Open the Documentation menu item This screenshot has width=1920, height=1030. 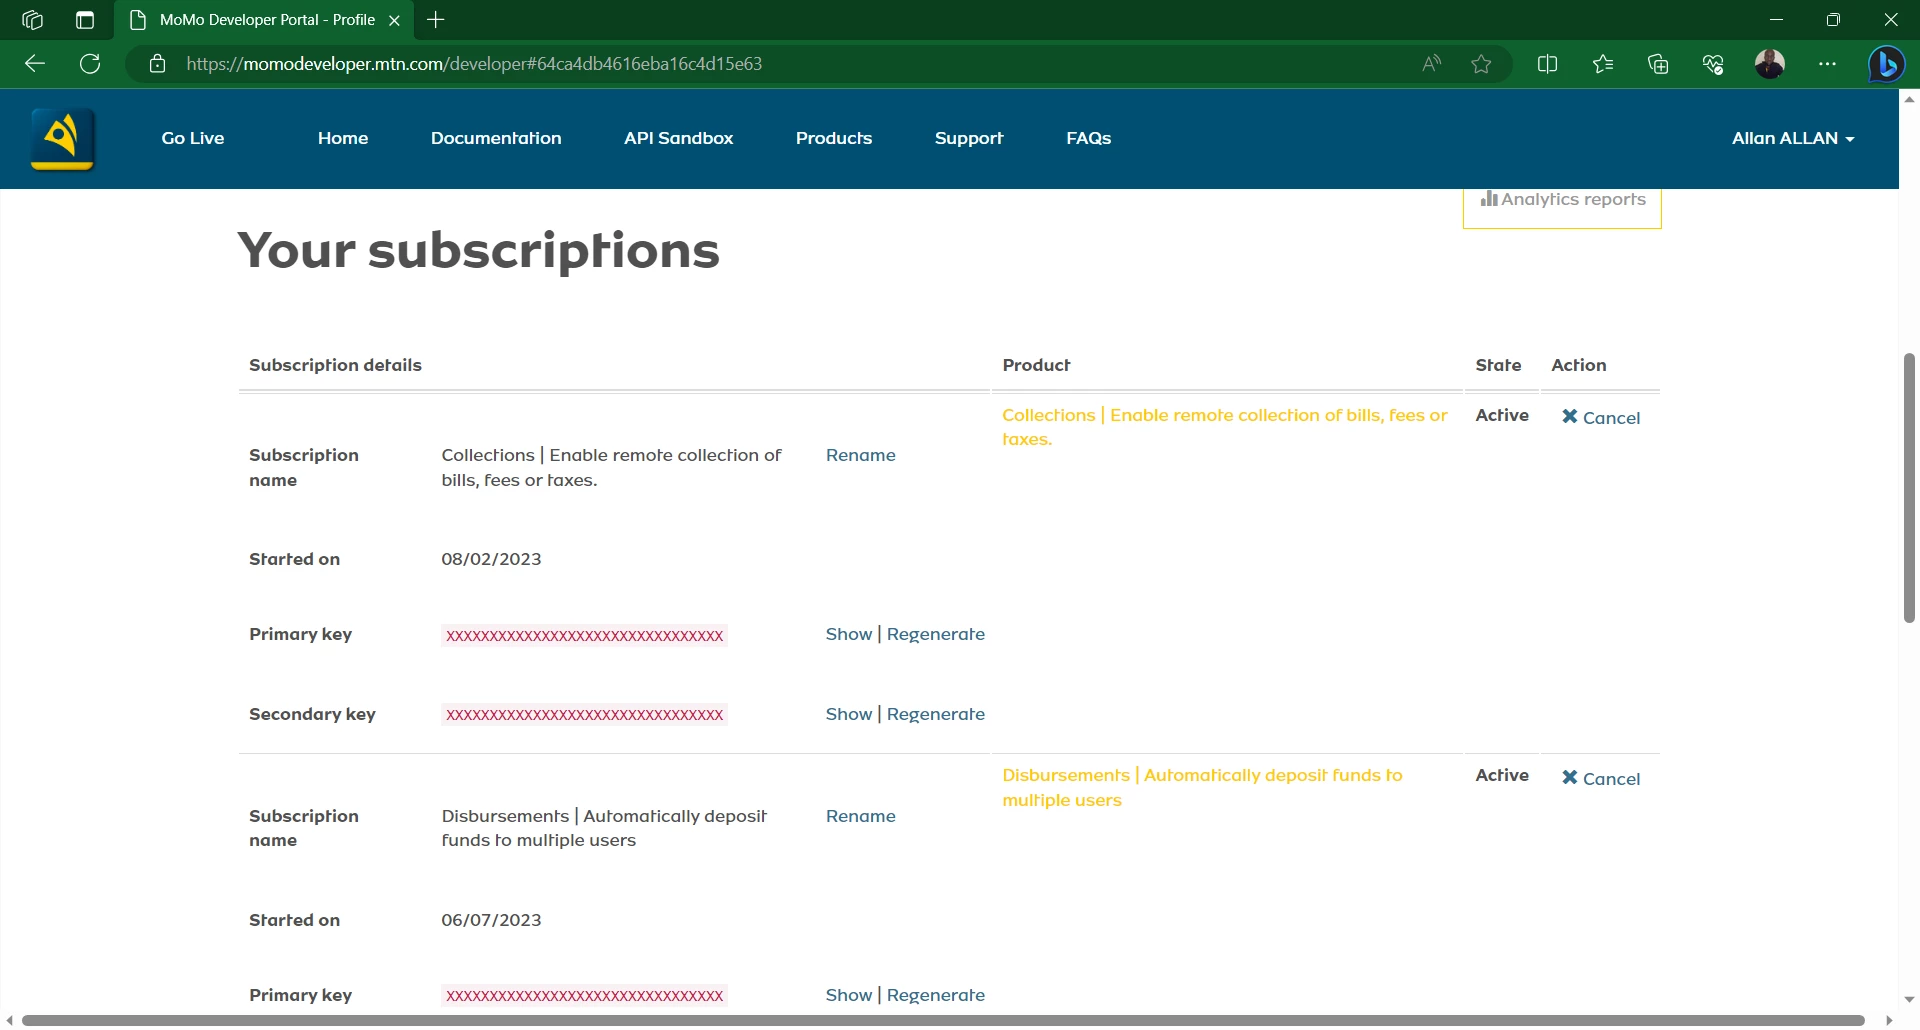[x=496, y=138]
